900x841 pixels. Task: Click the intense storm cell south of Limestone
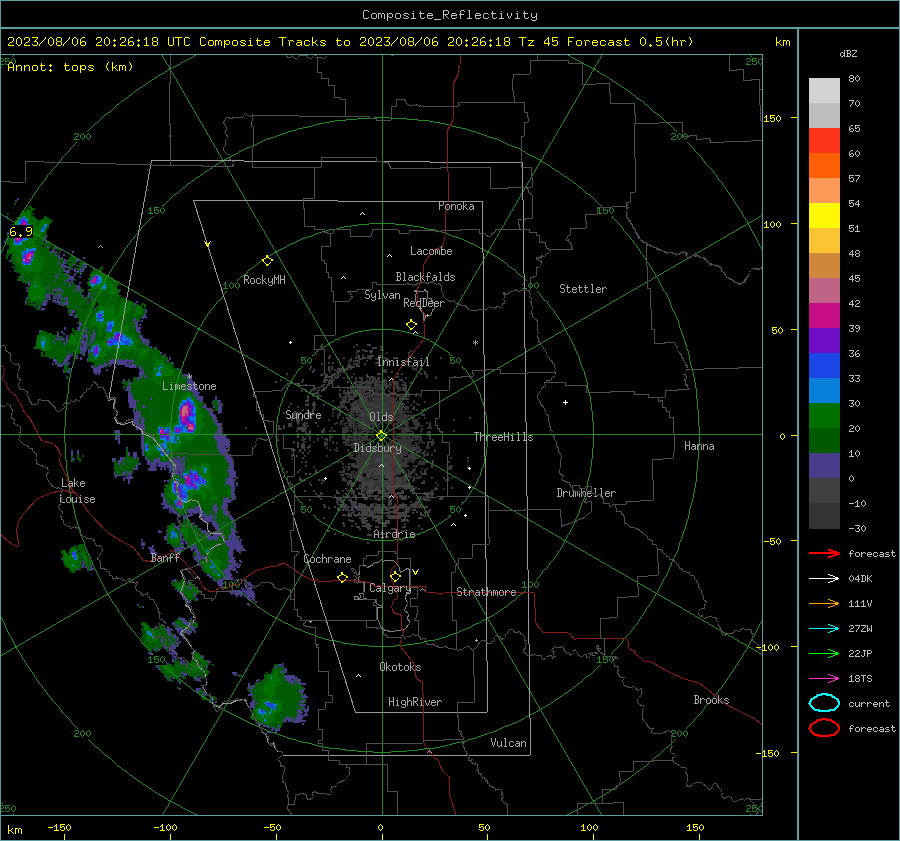click(187, 416)
